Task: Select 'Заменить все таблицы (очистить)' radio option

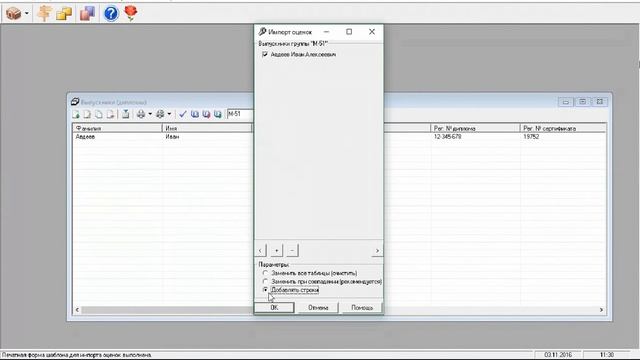Action: pyautogui.click(x=265, y=273)
